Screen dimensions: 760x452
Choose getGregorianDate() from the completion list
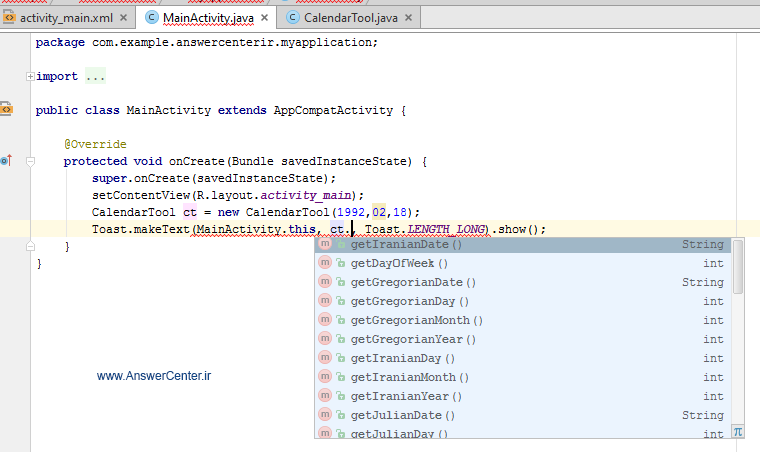[522, 282]
